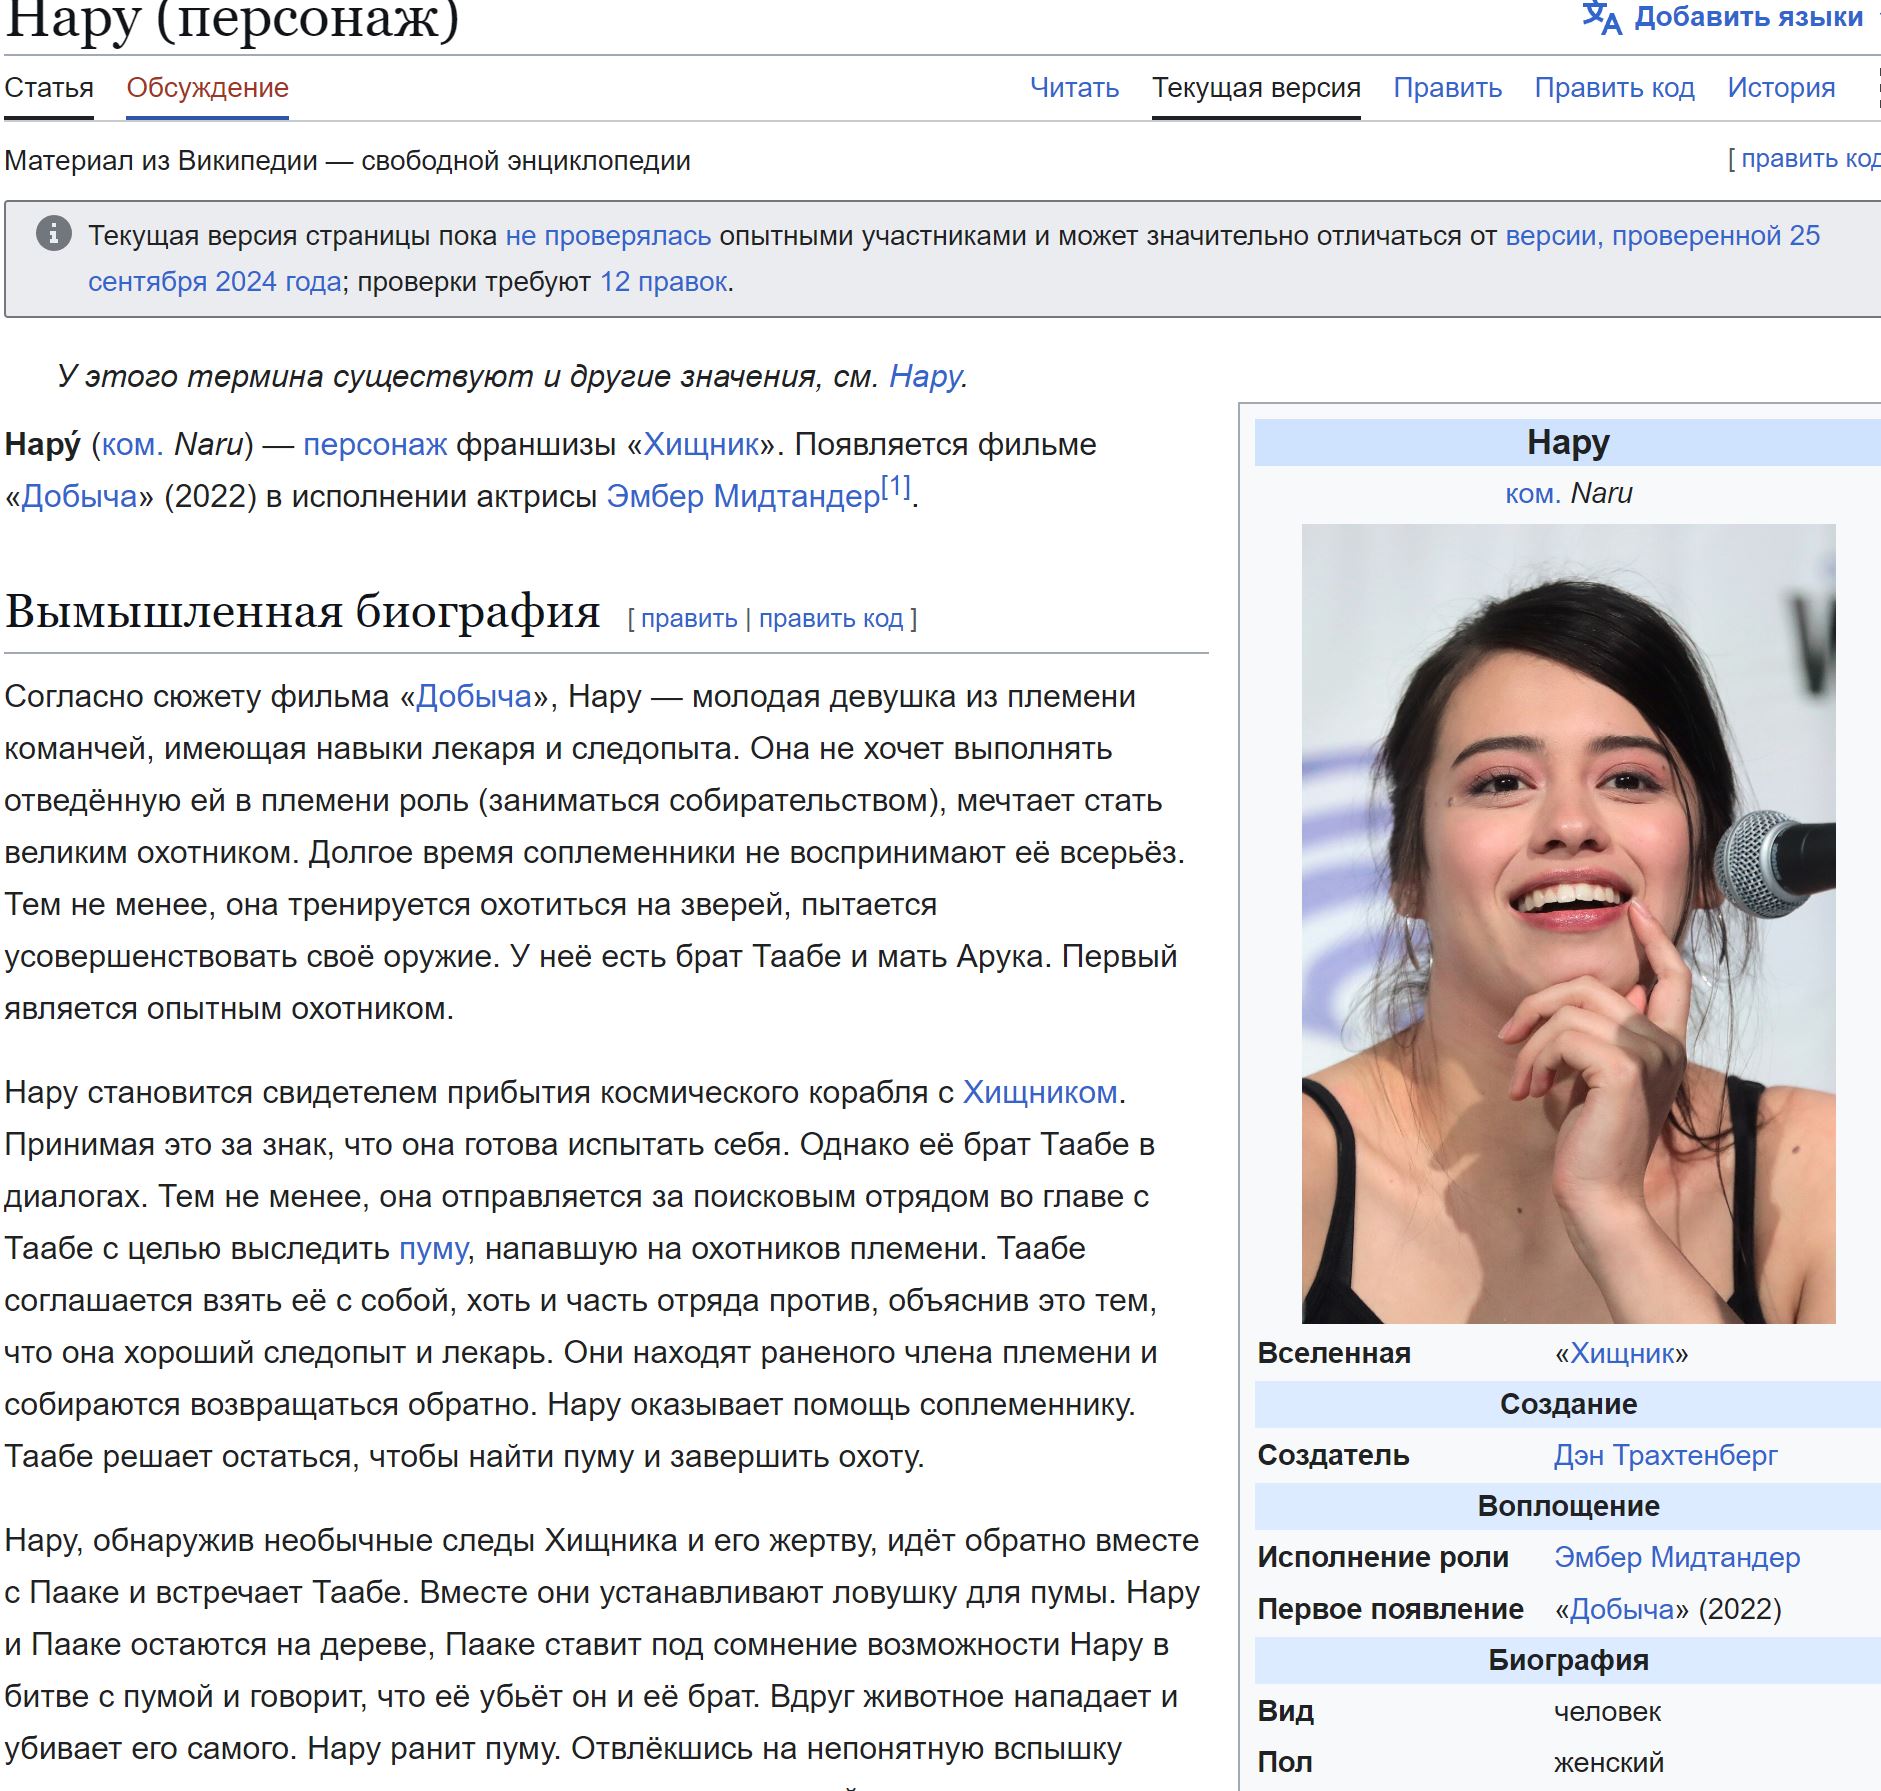The image size is (1881, 1791).
Task: Select the Читать view tab
Action: click(1074, 88)
